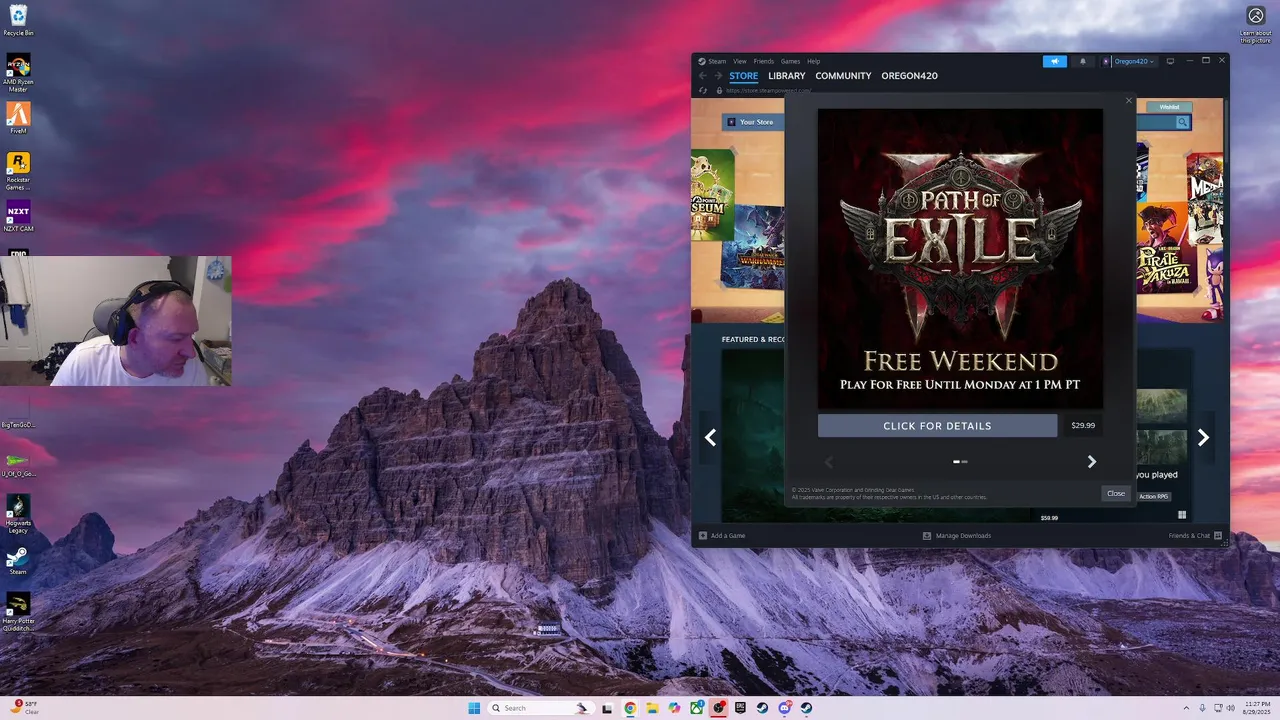
Task: Click the Close button in the popup
Action: click(x=1116, y=493)
